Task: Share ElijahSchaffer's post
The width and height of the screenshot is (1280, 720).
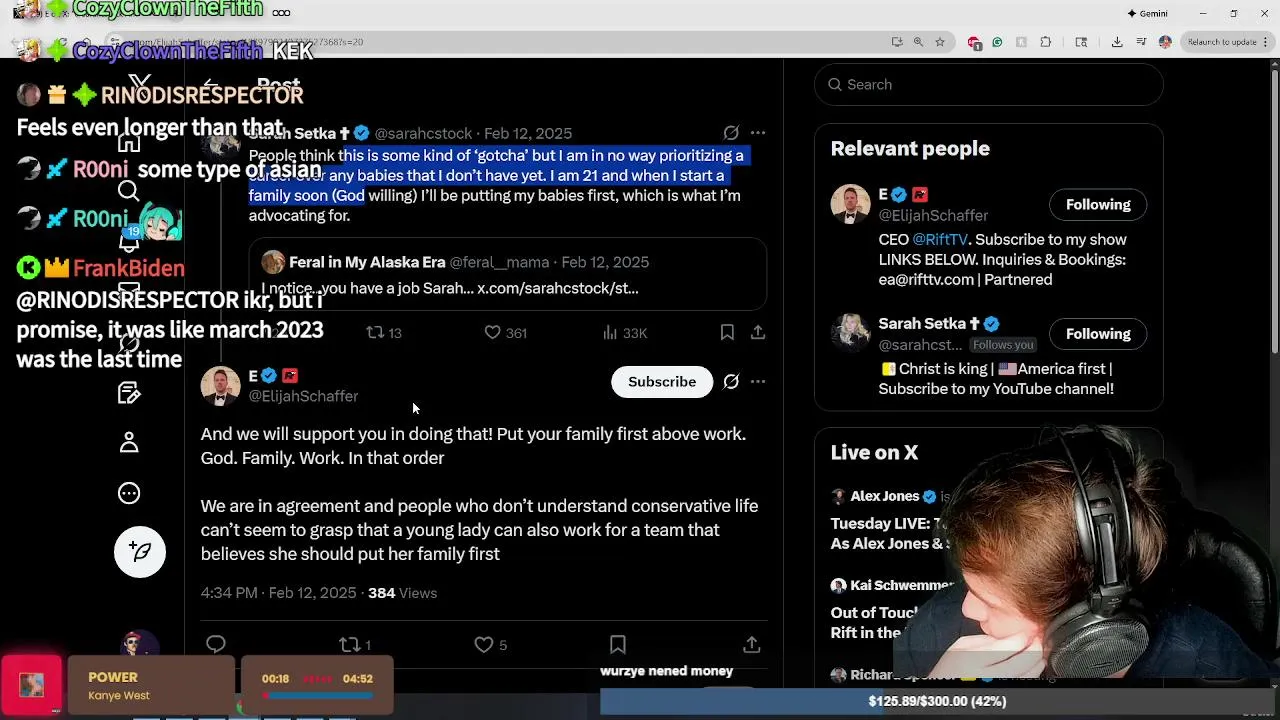Action: coord(752,645)
